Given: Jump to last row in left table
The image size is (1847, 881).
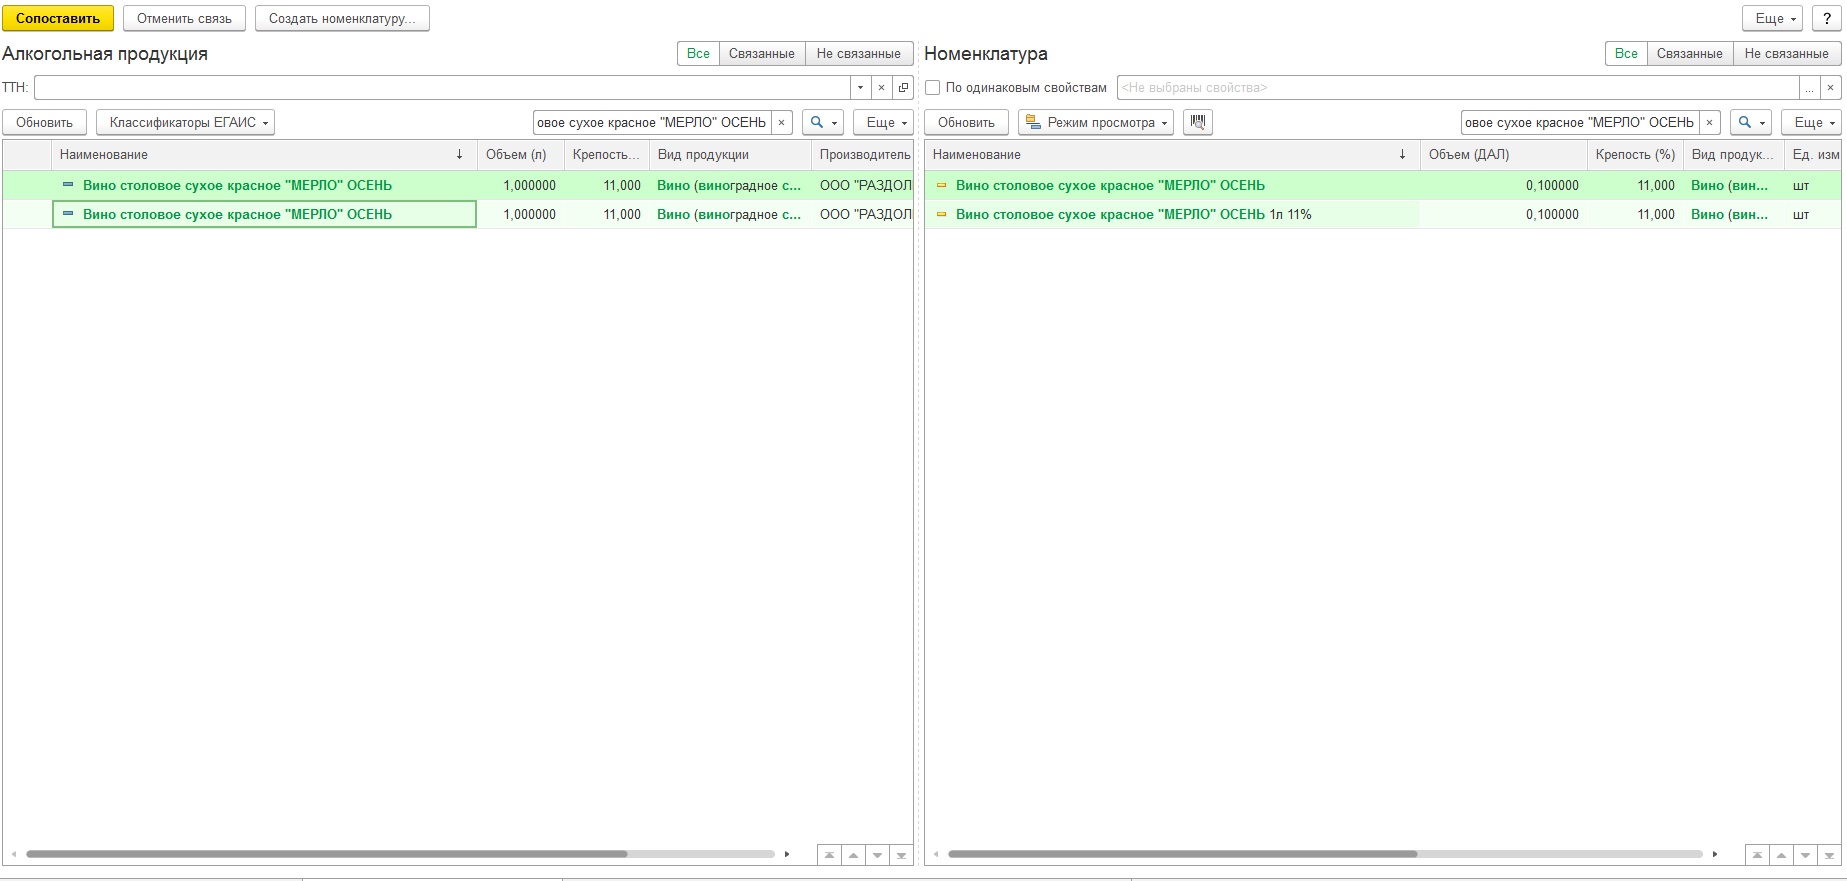Looking at the screenshot, I should click(901, 855).
